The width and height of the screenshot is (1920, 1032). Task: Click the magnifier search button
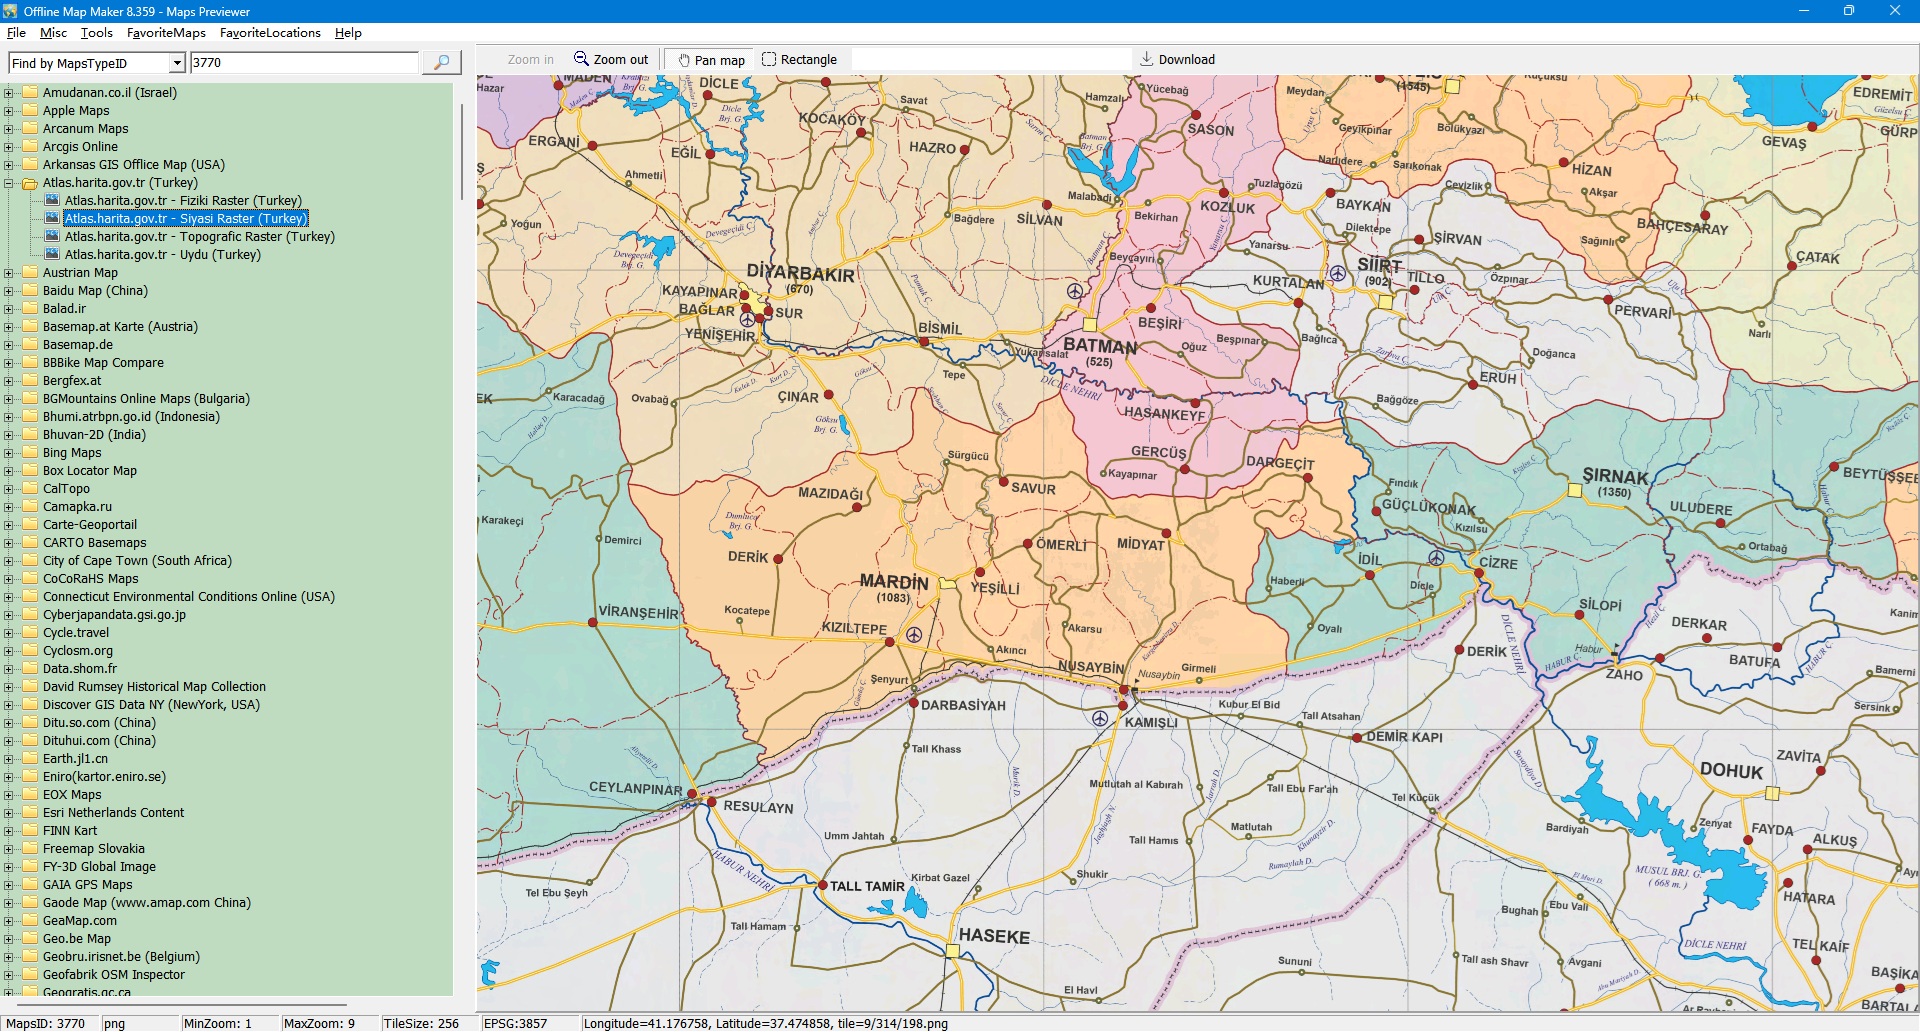click(441, 62)
